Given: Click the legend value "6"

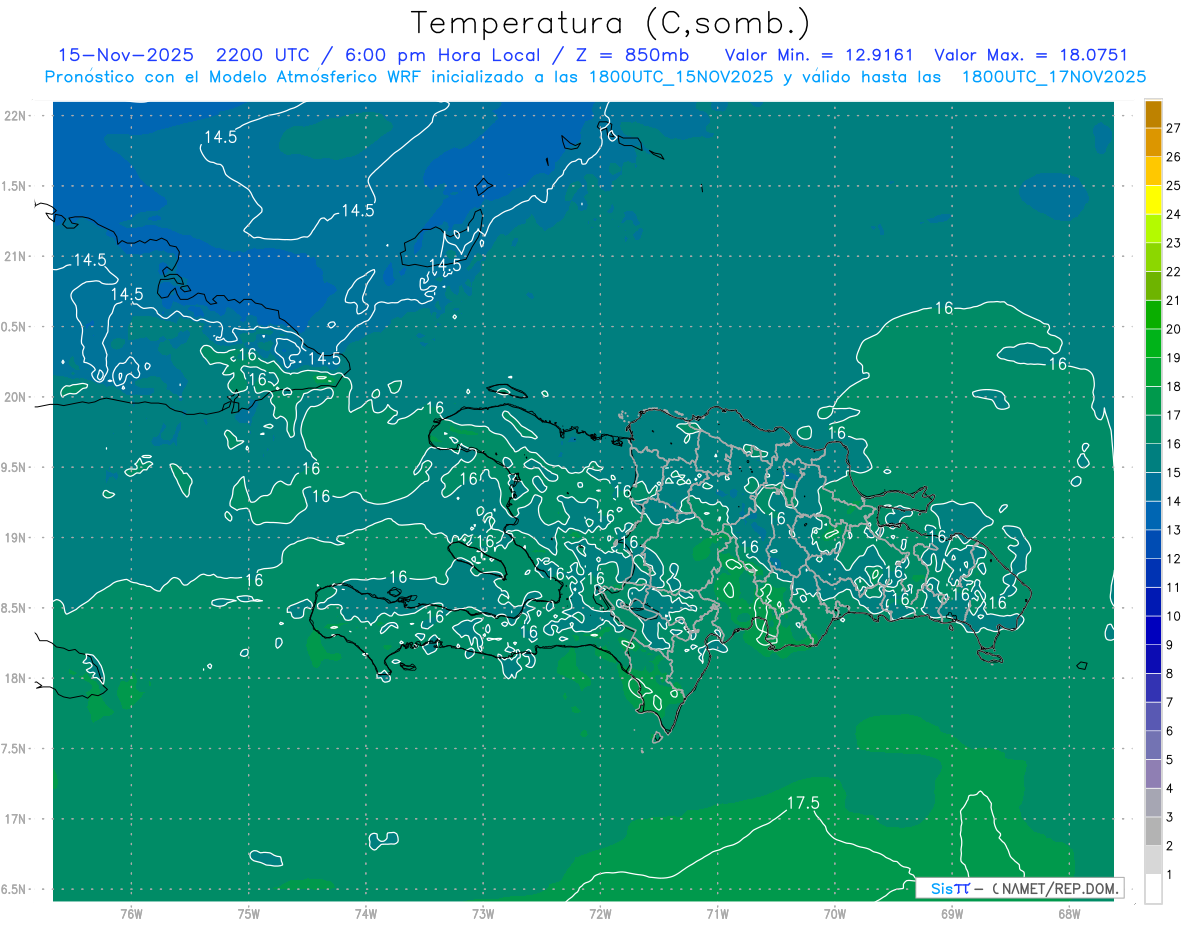Looking at the screenshot, I should [1170, 731].
